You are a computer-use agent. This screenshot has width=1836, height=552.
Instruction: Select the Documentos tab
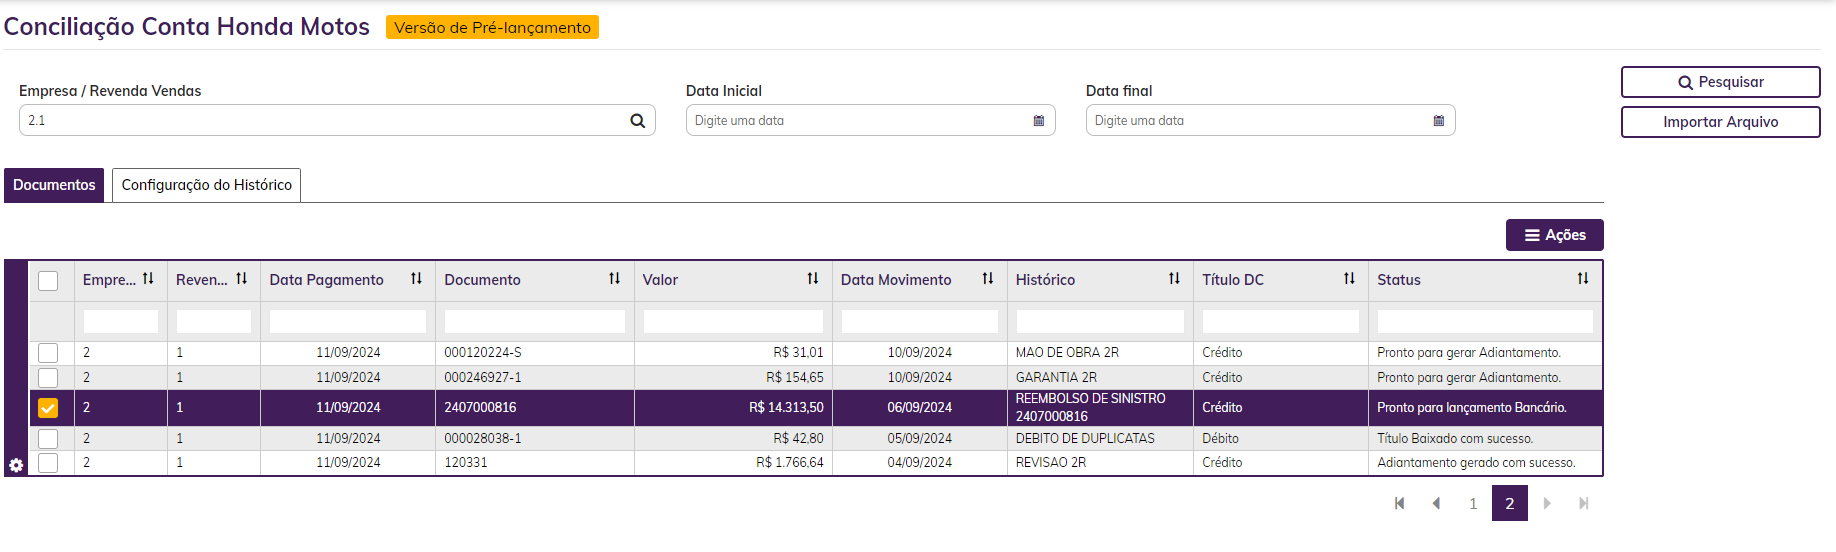pyautogui.click(x=54, y=185)
